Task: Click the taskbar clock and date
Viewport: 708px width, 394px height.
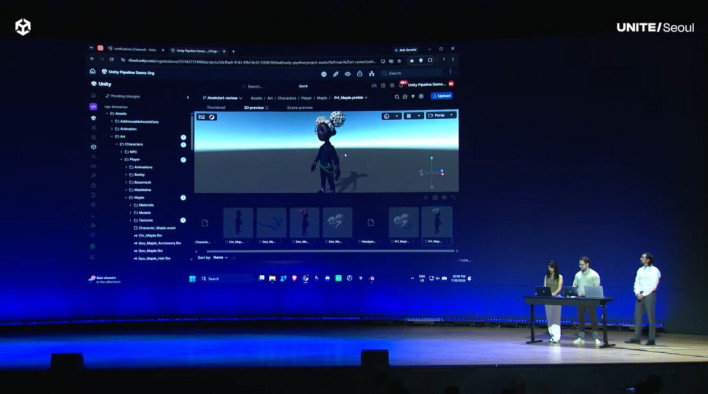Action: [459, 278]
